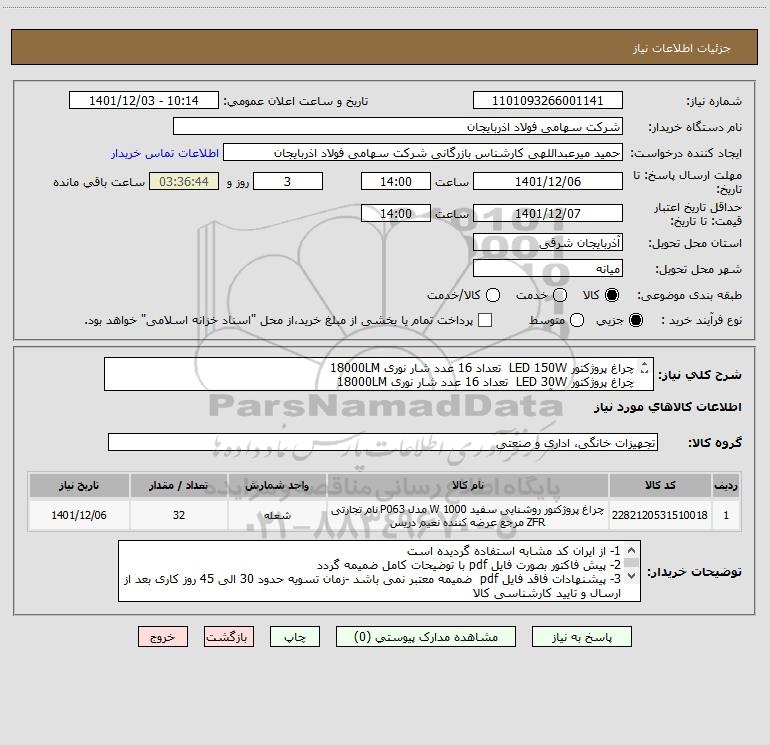Click the گروه کالا field

coord(383,442)
